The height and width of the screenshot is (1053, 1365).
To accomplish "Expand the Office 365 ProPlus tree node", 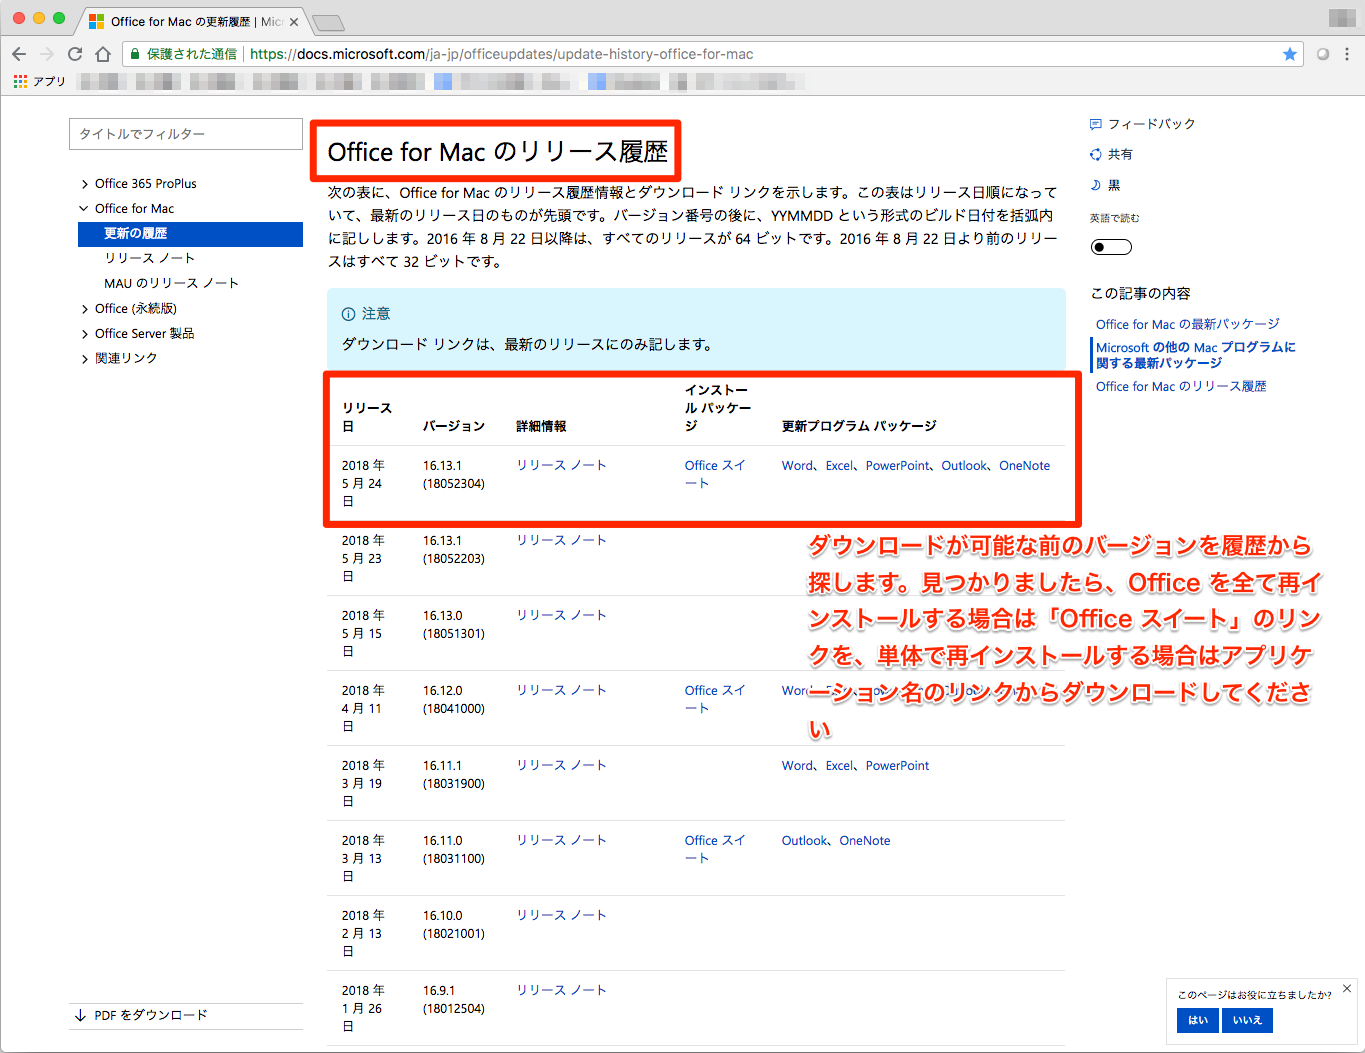I will [x=85, y=184].
